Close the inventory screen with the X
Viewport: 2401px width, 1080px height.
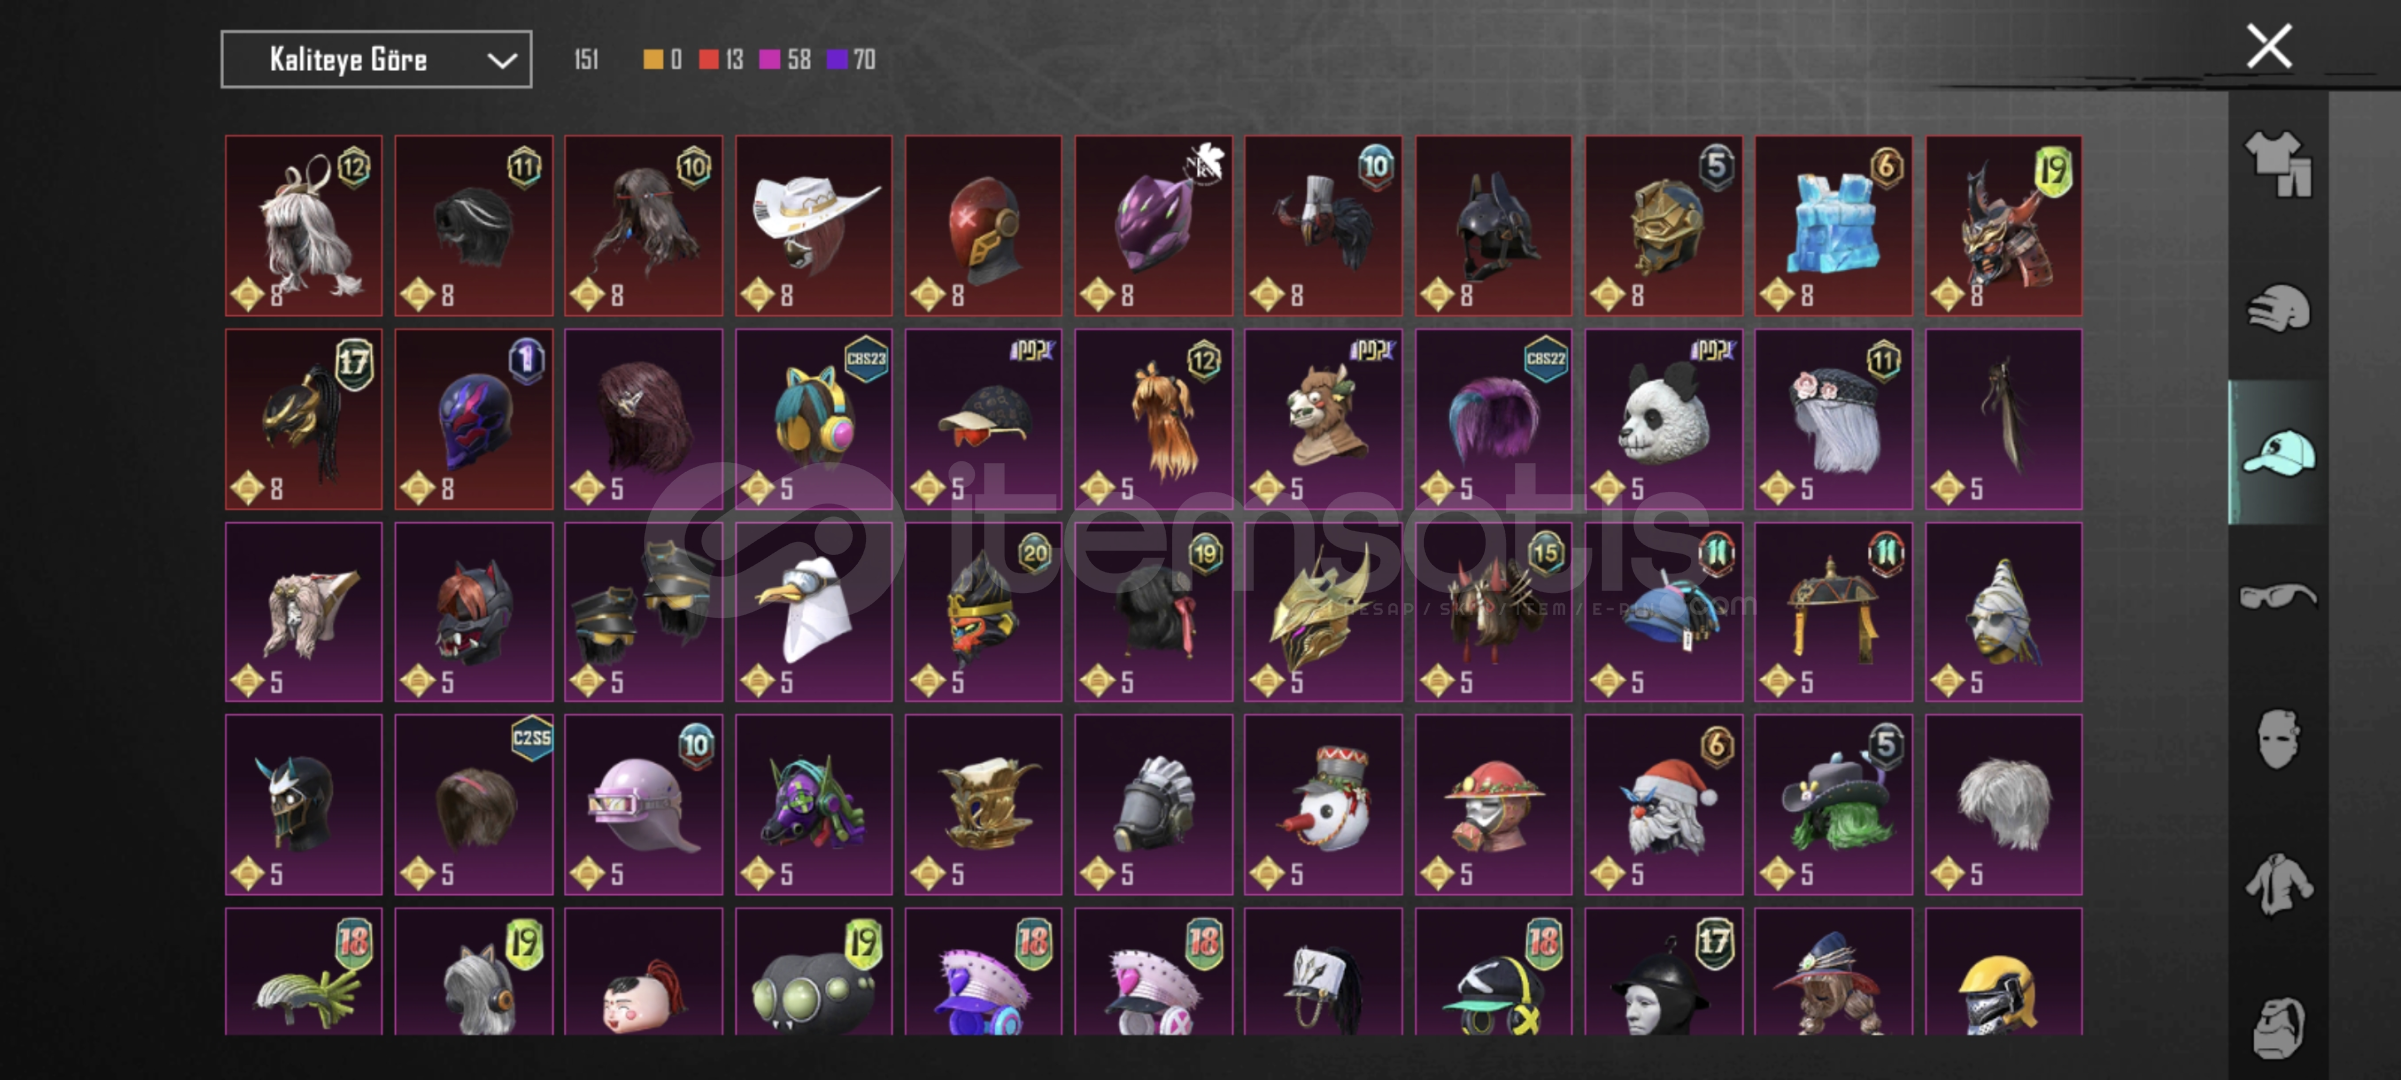2269,46
